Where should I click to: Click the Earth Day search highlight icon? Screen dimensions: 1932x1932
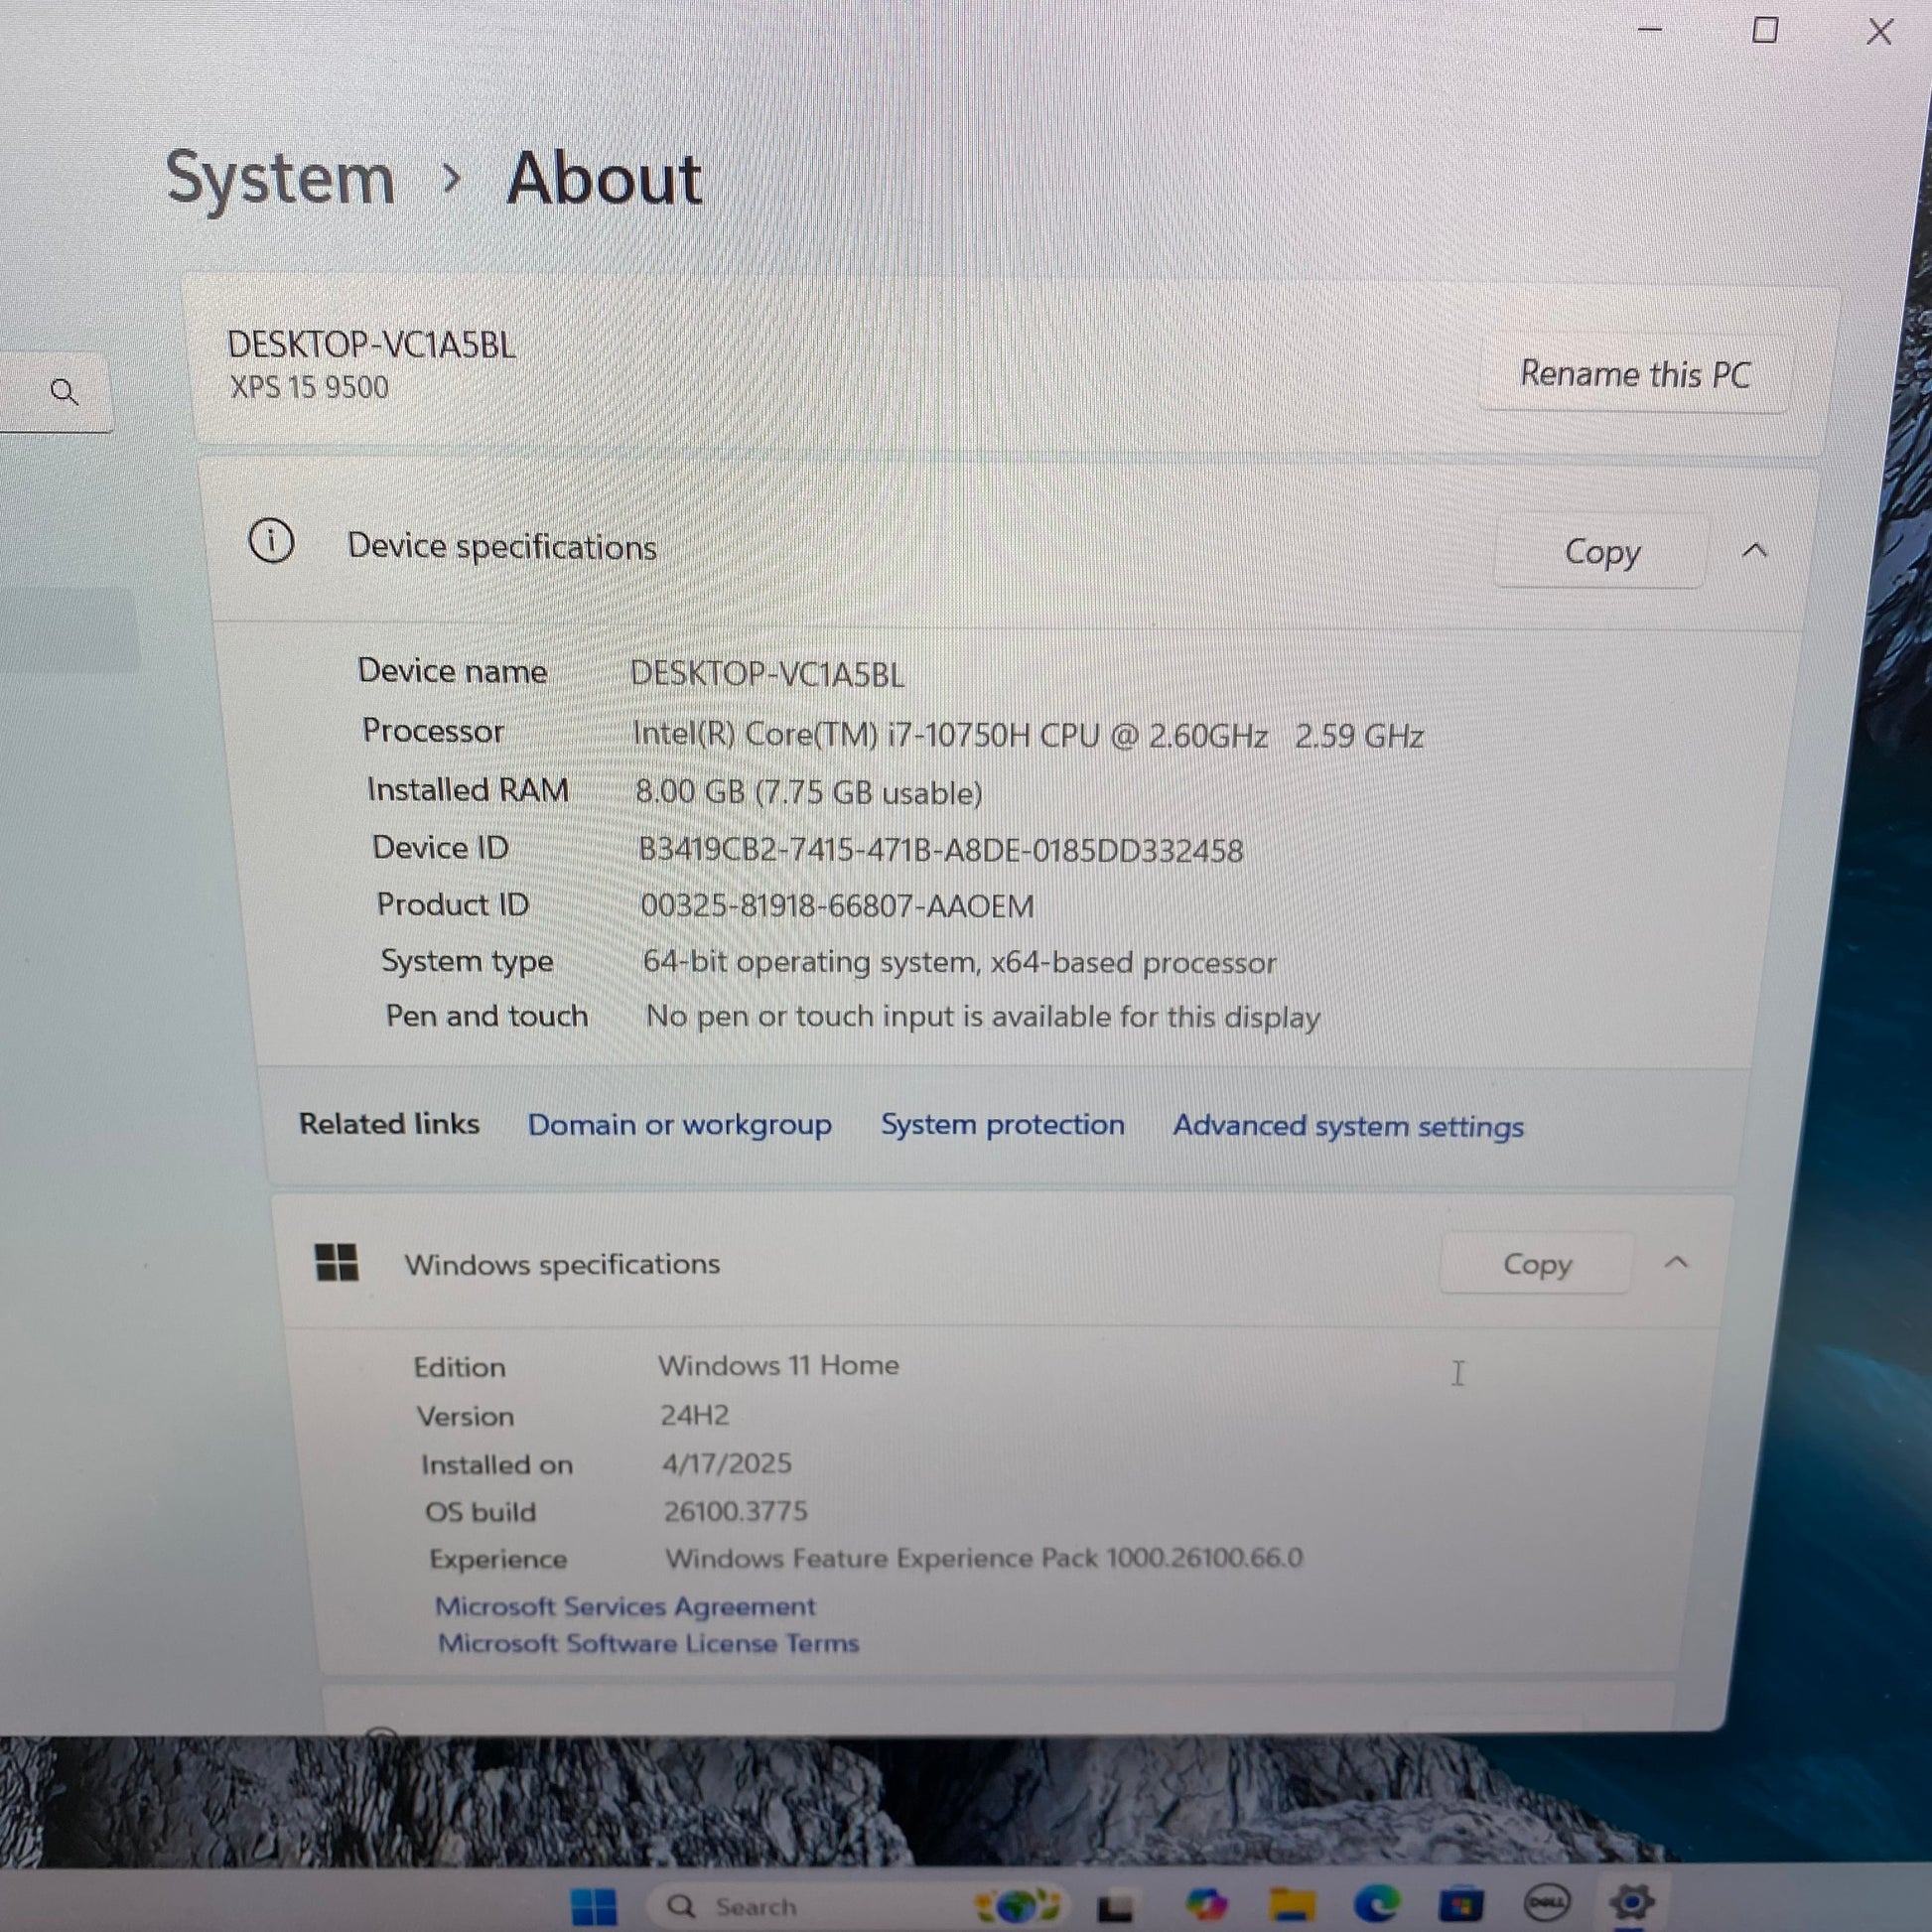pos(1017,1905)
